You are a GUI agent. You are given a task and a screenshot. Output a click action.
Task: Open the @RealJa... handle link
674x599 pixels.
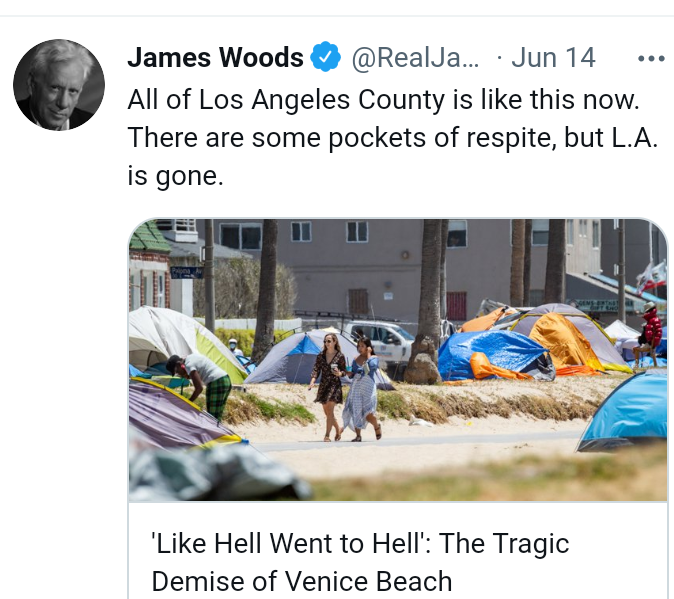tap(415, 57)
